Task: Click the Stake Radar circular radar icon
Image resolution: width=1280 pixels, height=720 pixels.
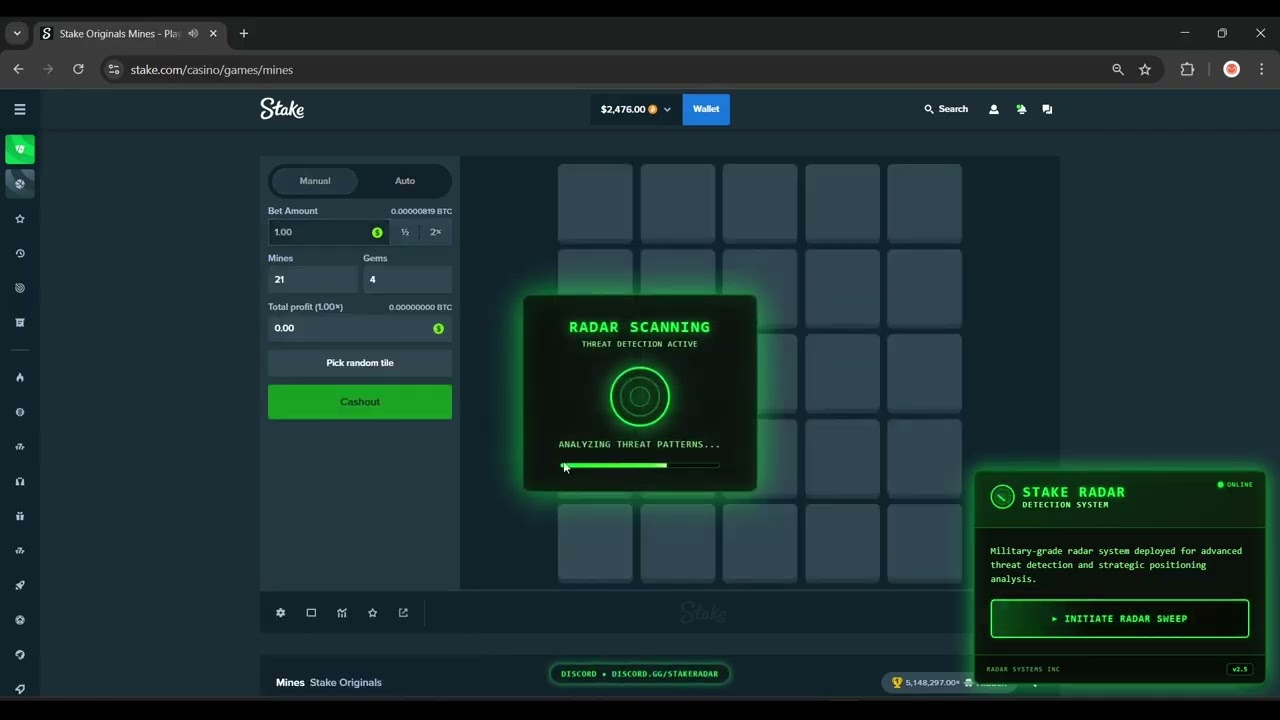Action: (x=1002, y=496)
